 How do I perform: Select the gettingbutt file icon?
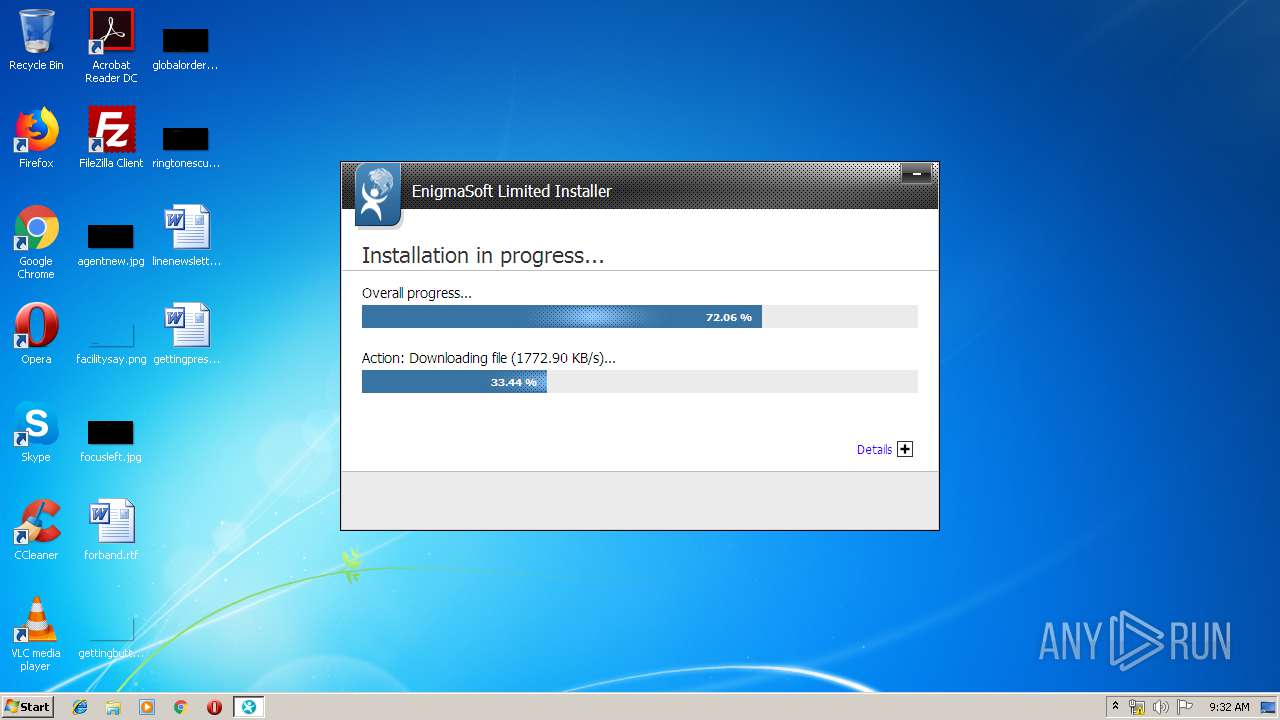(111, 637)
